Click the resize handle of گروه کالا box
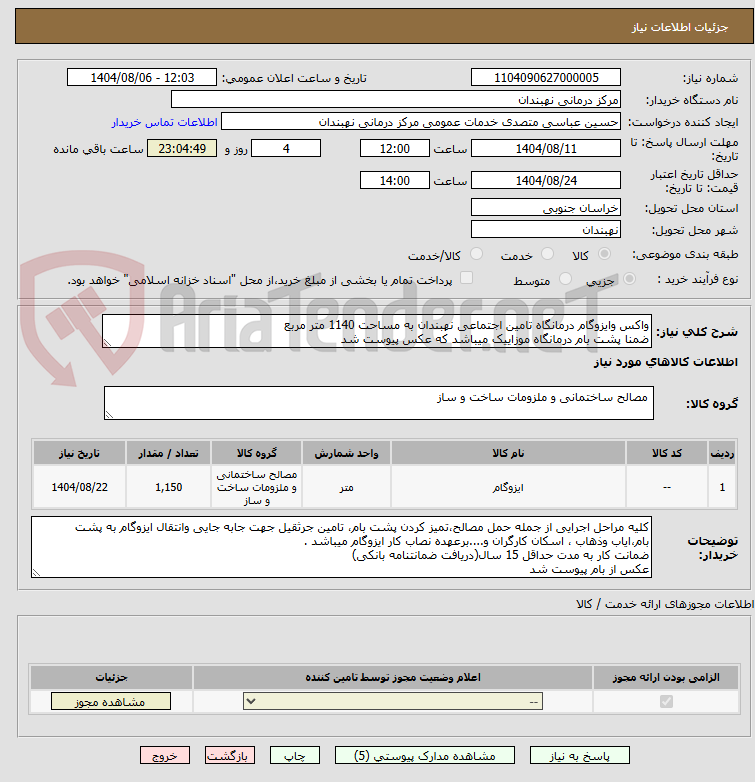Image resolution: width=755 pixels, height=782 pixels. tap(109, 414)
